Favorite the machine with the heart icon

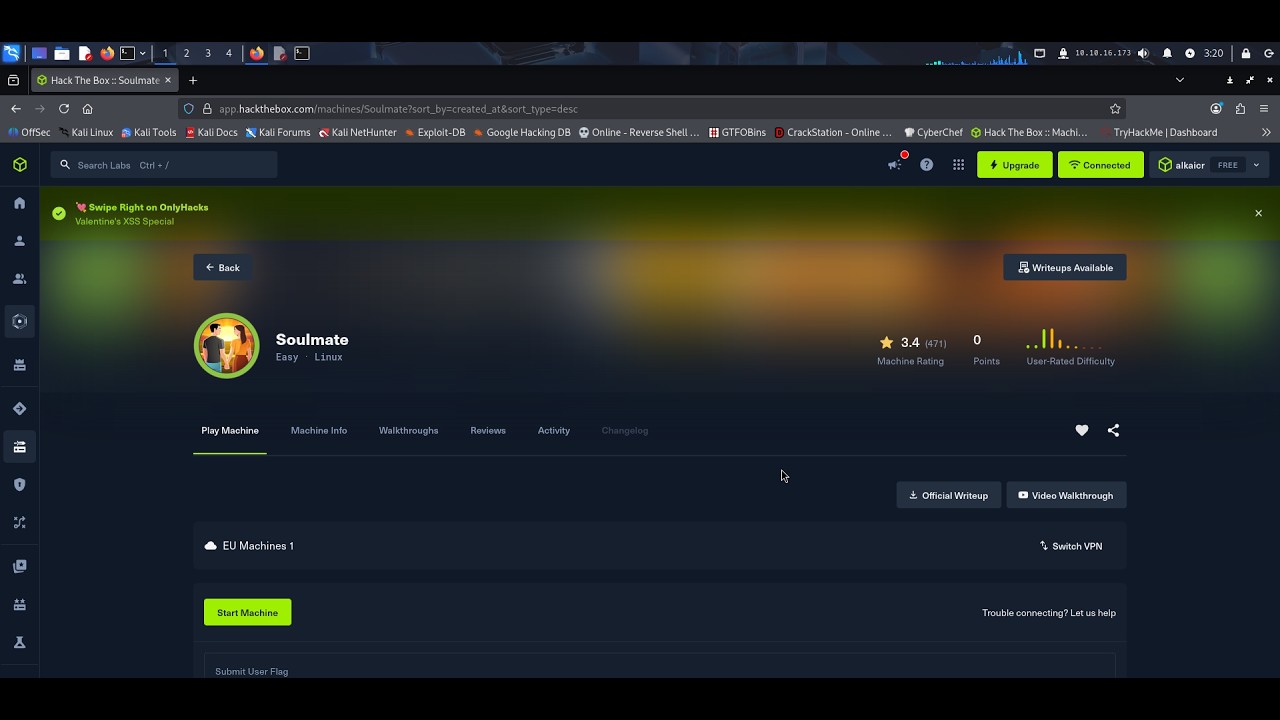pyautogui.click(x=1082, y=430)
